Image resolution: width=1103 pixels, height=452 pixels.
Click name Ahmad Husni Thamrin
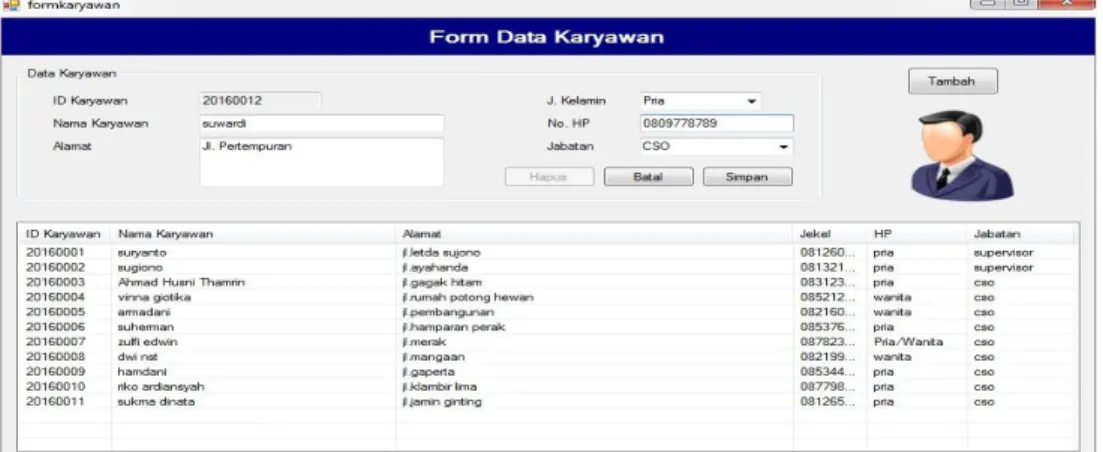(181, 283)
